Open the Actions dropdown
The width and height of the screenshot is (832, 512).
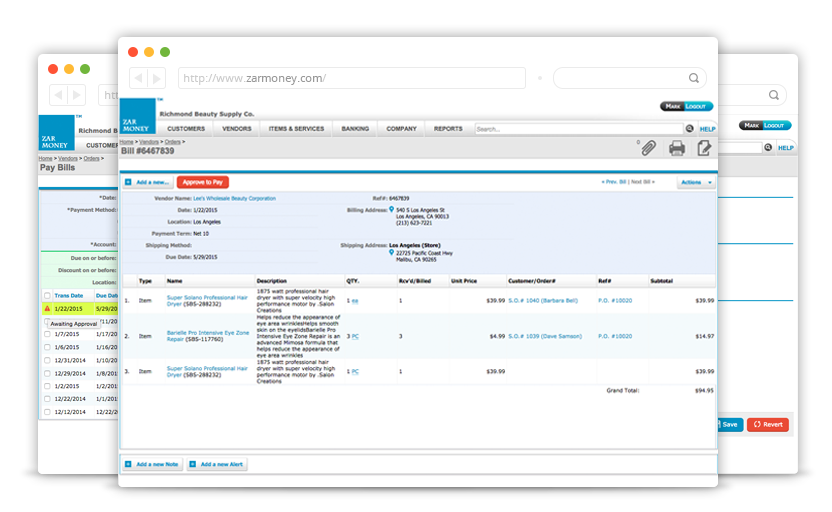click(696, 182)
